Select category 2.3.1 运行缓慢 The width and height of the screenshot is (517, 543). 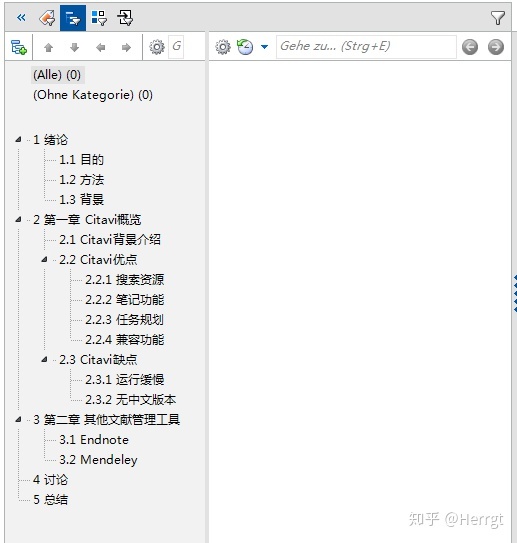point(125,380)
